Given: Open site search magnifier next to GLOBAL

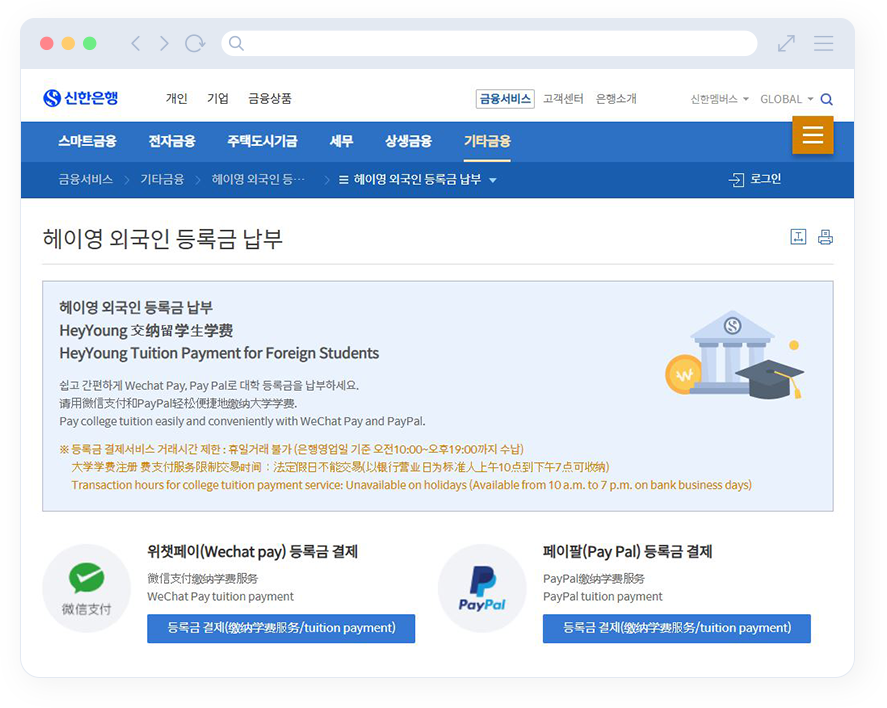Looking at the screenshot, I should pos(826,100).
